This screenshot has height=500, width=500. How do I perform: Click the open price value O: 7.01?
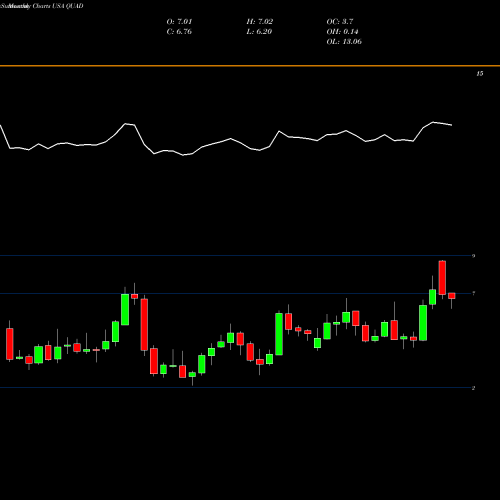coord(179,22)
